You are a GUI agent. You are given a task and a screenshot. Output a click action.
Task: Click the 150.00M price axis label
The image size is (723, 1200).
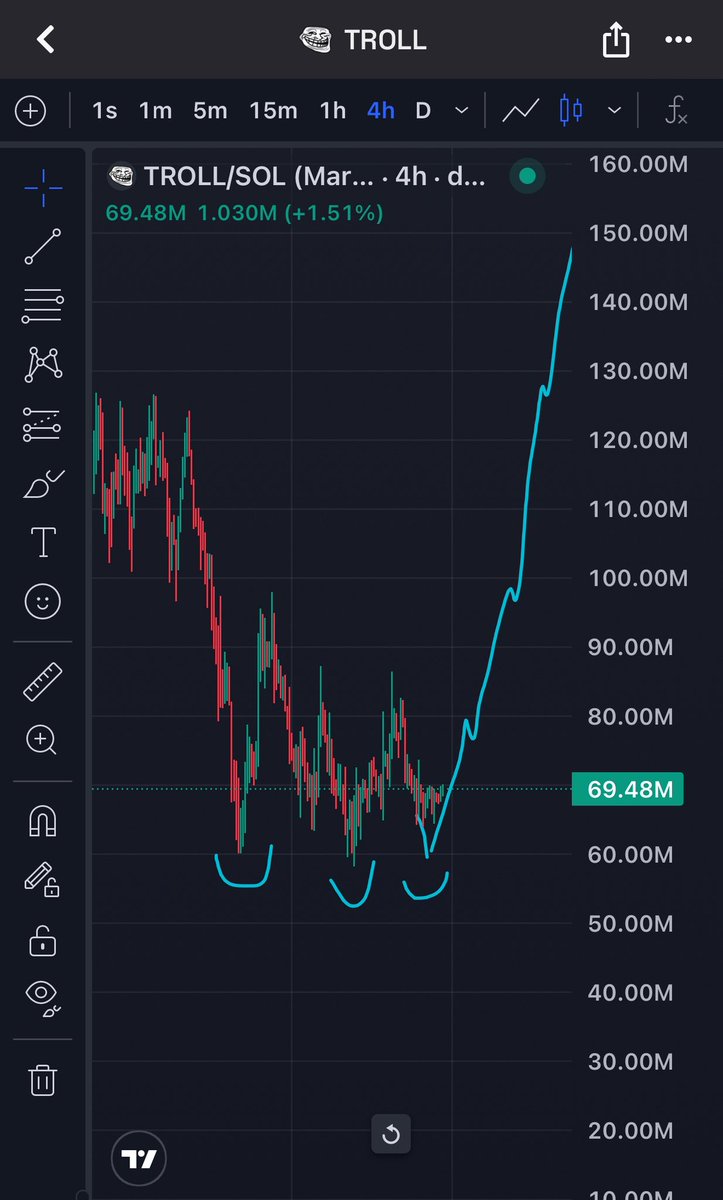click(637, 232)
